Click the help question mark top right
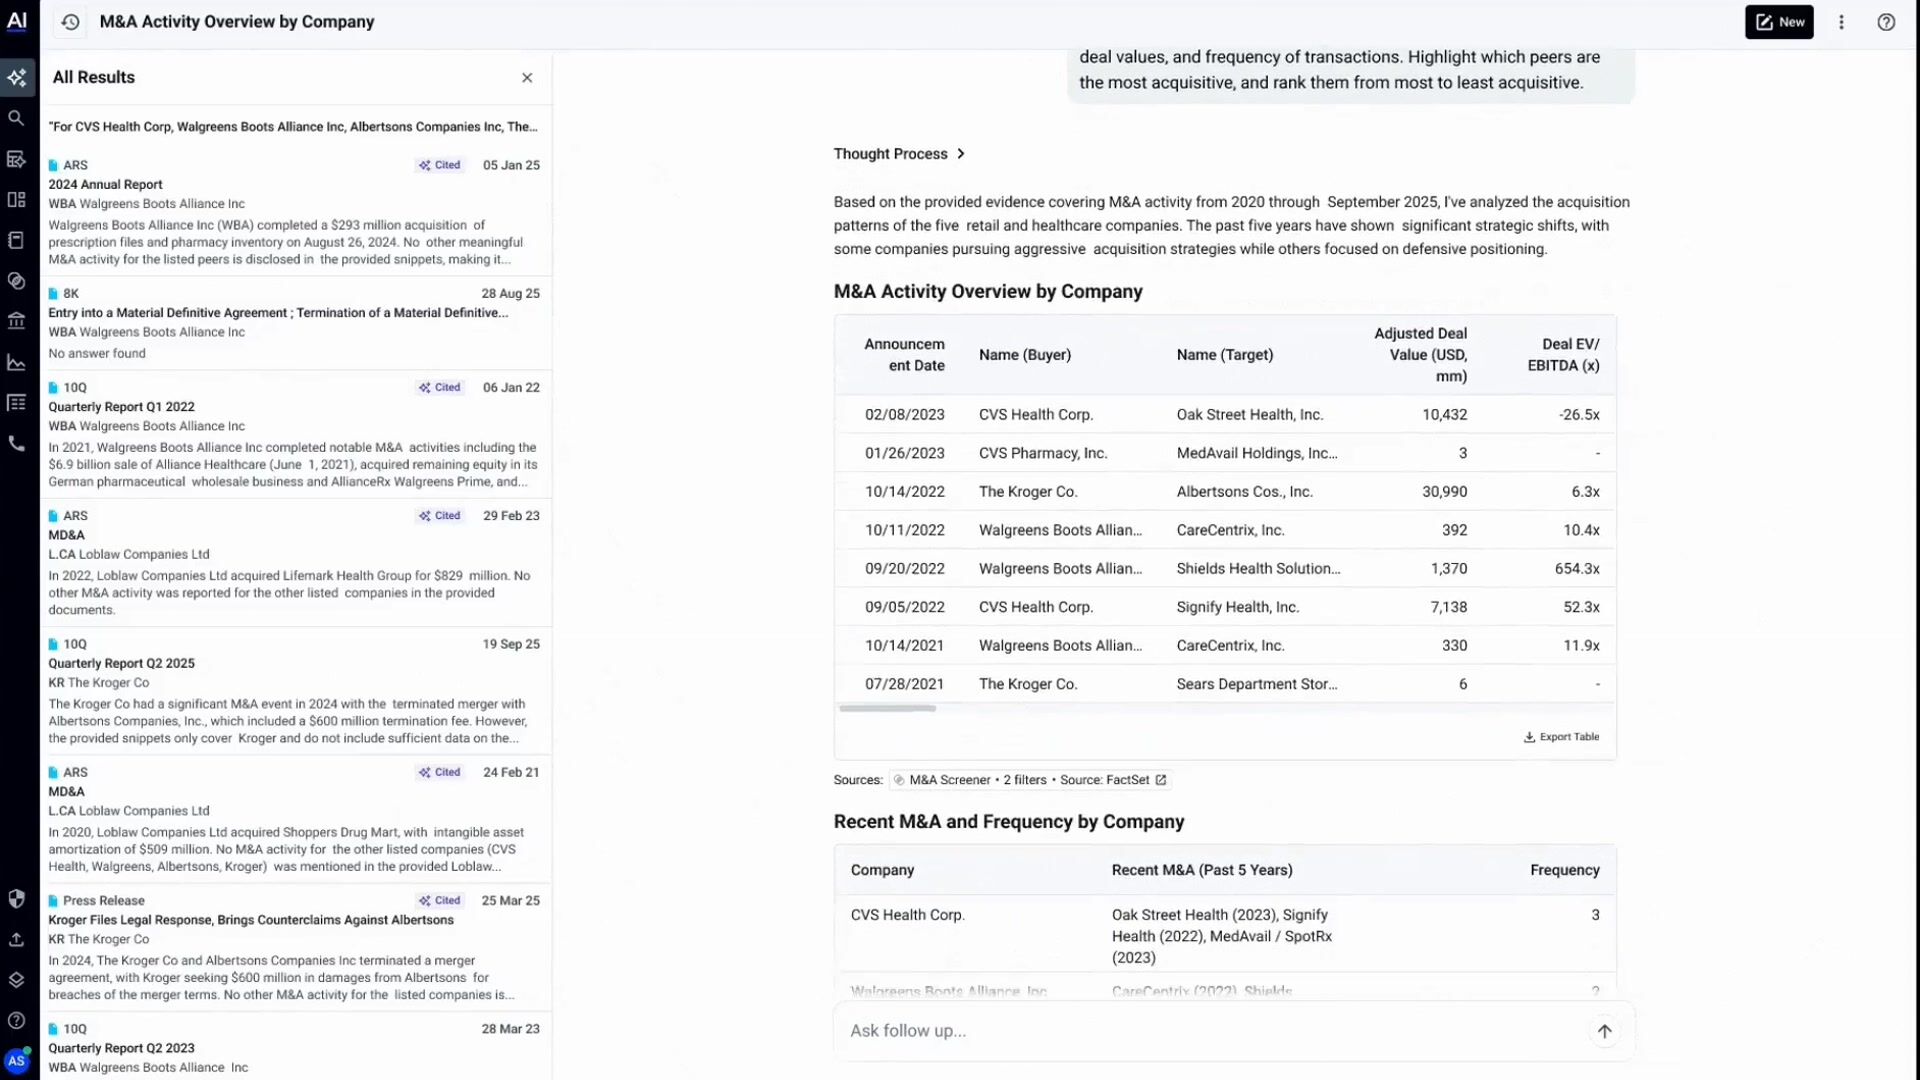Image resolution: width=1920 pixels, height=1080 pixels. click(1886, 22)
